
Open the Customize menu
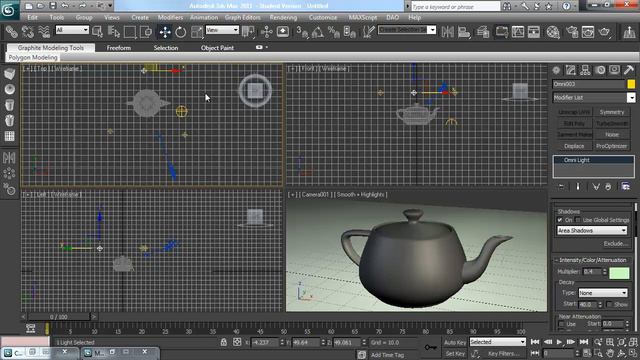[323, 18]
